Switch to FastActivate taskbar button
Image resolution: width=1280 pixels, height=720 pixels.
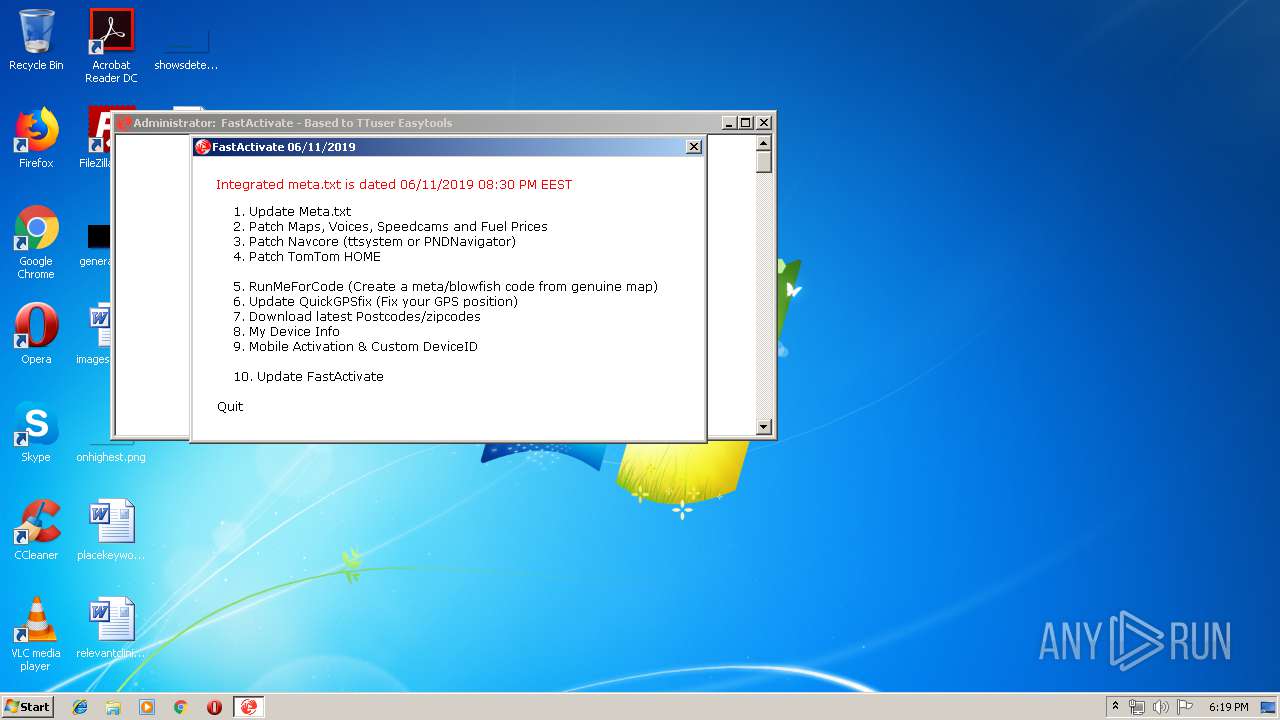(249, 707)
